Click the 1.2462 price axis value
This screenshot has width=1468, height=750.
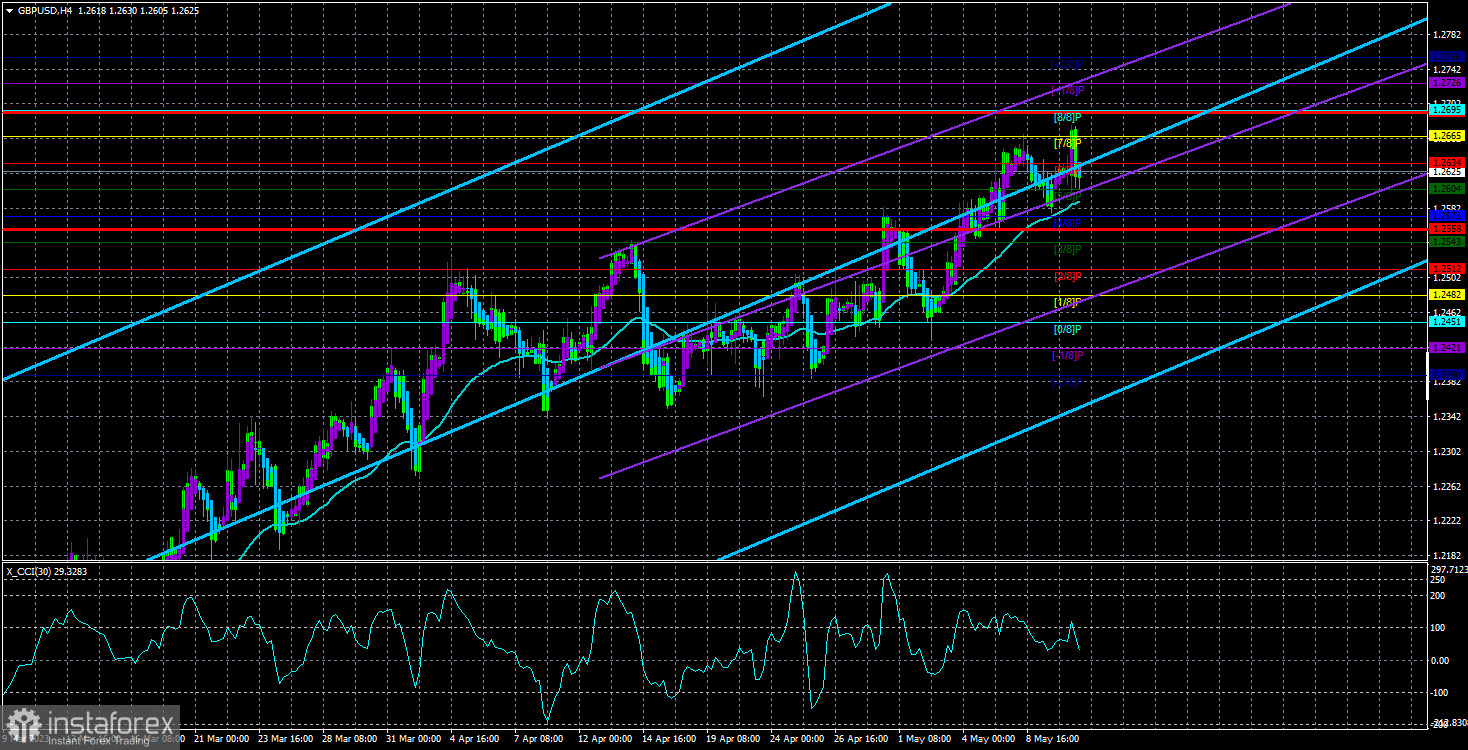click(x=1447, y=313)
